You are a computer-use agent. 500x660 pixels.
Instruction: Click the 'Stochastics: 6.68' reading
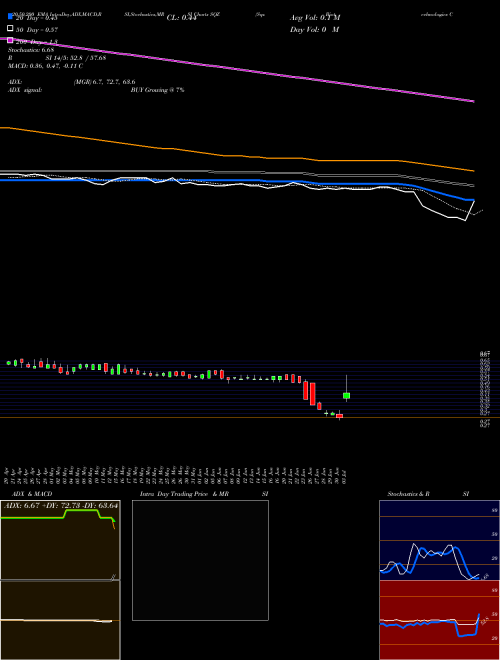click(31, 50)
